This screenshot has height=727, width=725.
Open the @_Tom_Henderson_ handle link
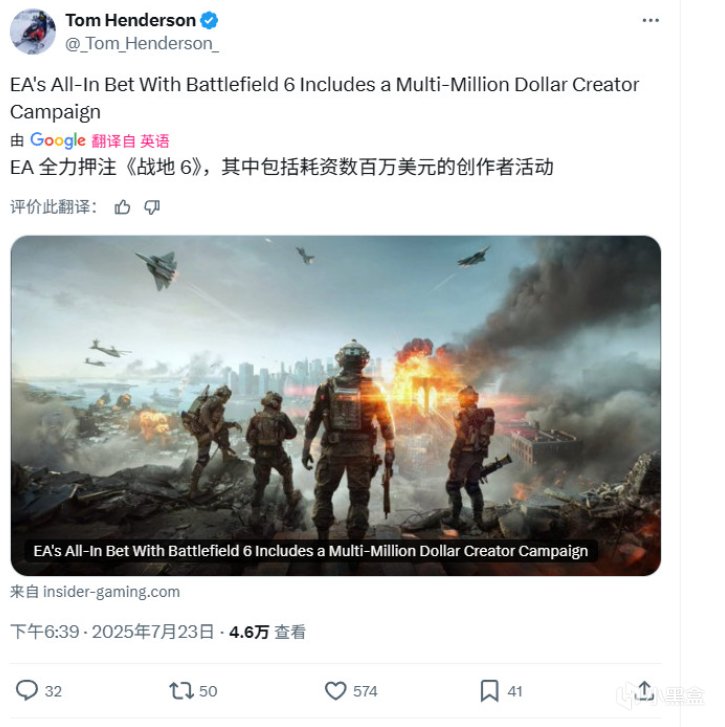(142, 44)
